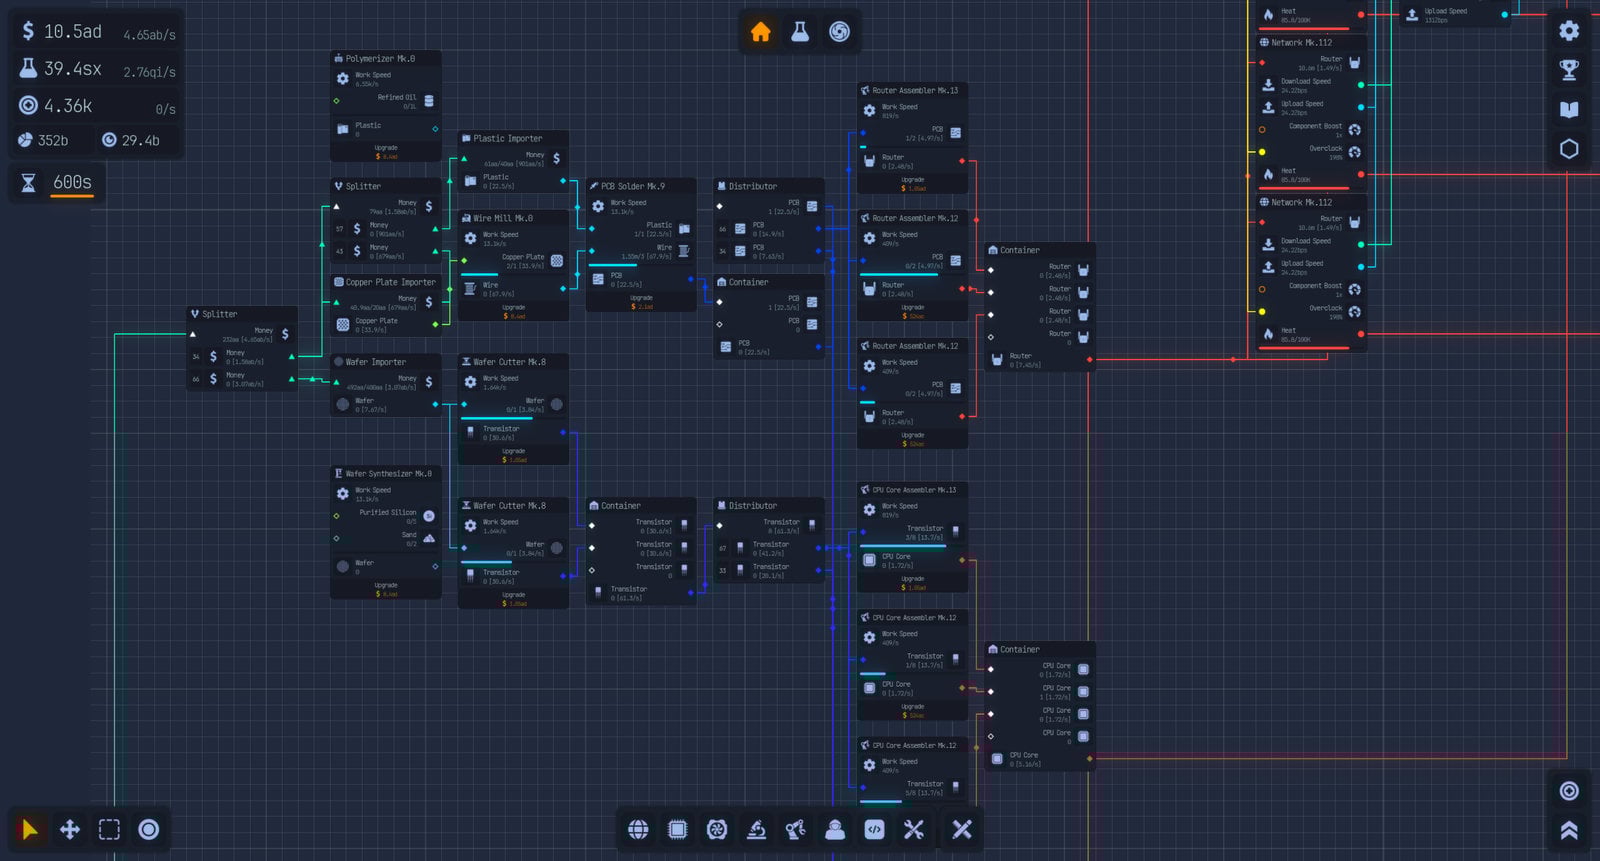Viewport: 1600px width, 861px height.
Task: Switch to the move/pan arrows tool
Action: [70, 829]
